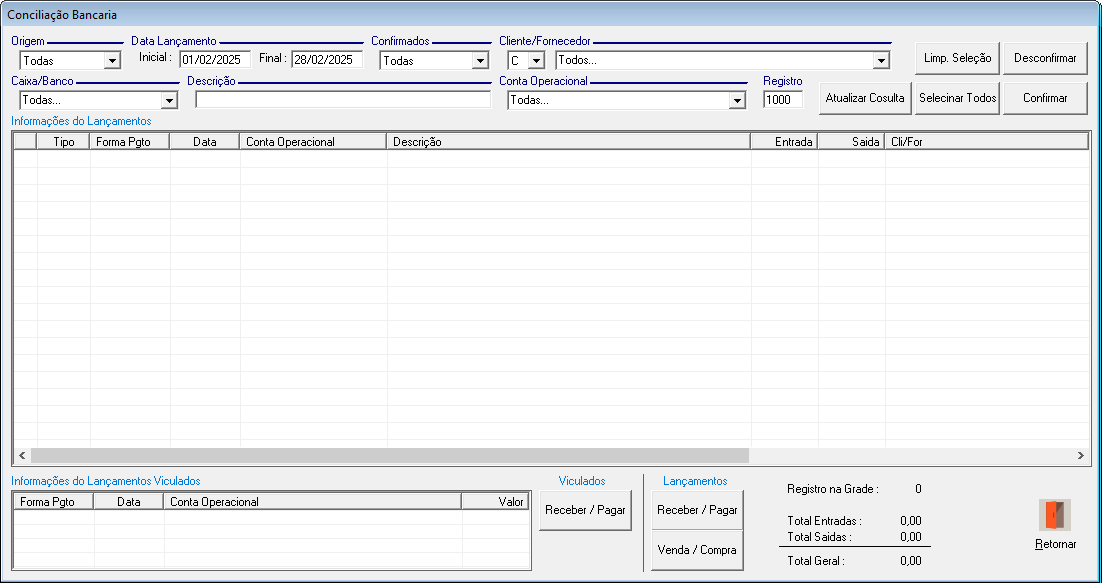Screen dimensions: 1102x583
Task: Click Atualizar Consulta button
Action: (x=865, y=98)
